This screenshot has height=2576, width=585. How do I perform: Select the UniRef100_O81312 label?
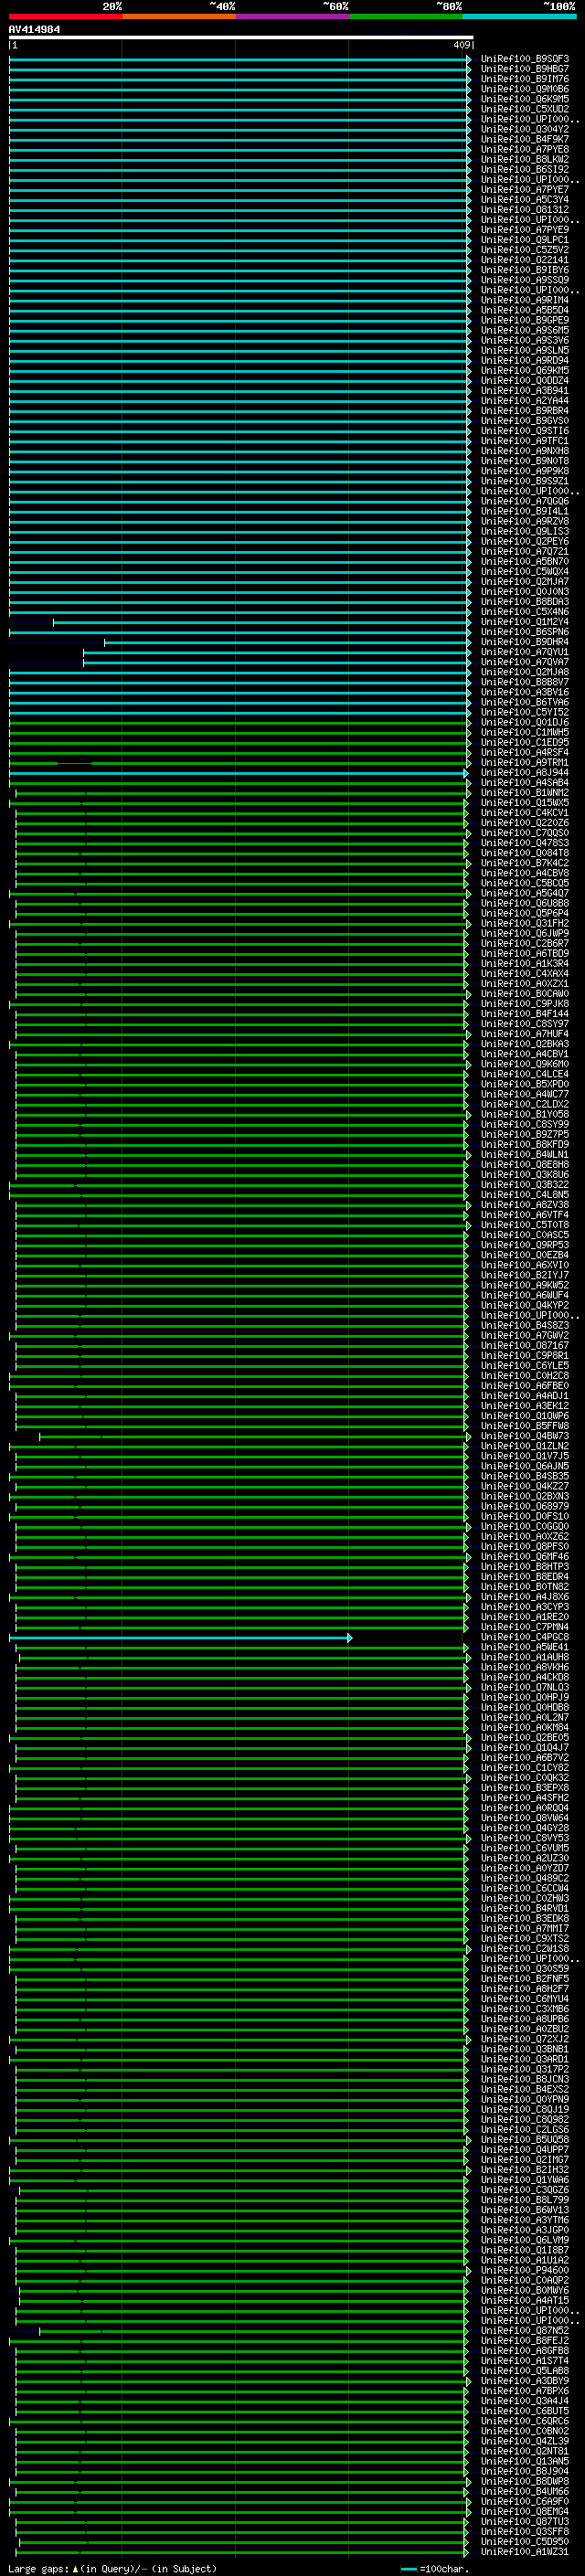[524, 210]
